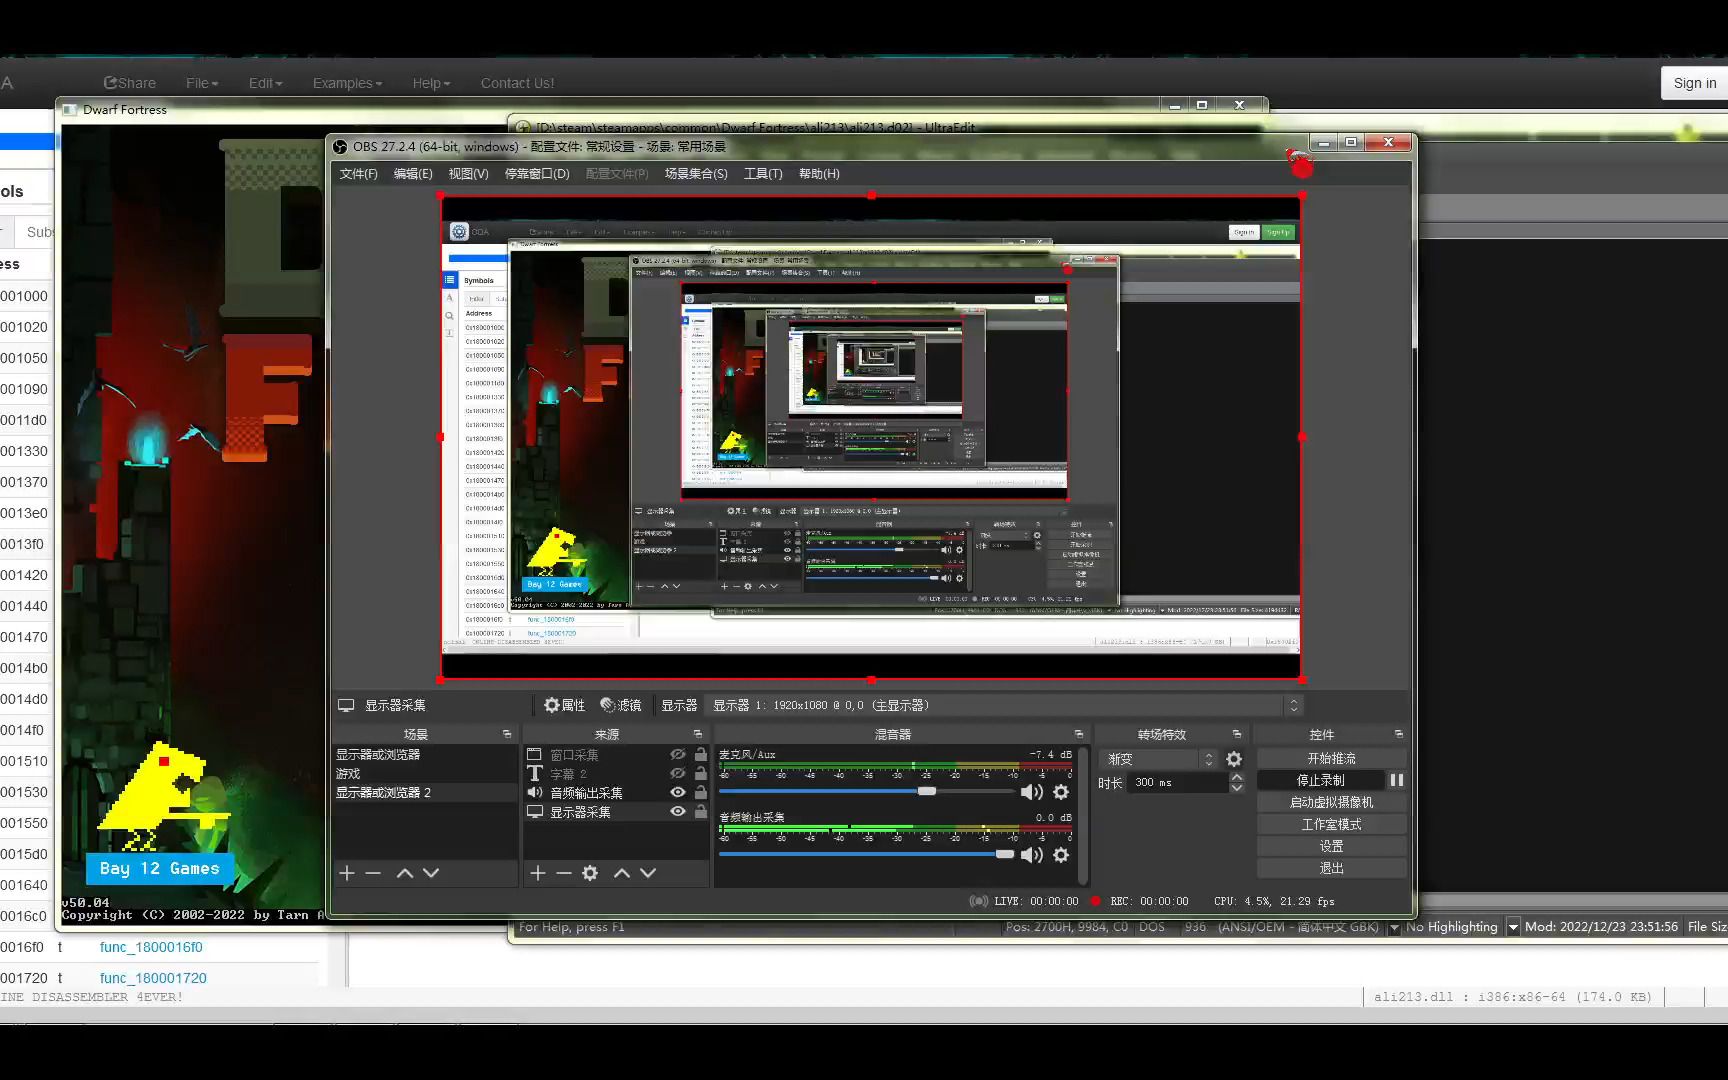Image resolution: width=1728 pixels, height=1080 pixels.
Task: Open the Edit dropdown in the web page
Action: (266, 83)
